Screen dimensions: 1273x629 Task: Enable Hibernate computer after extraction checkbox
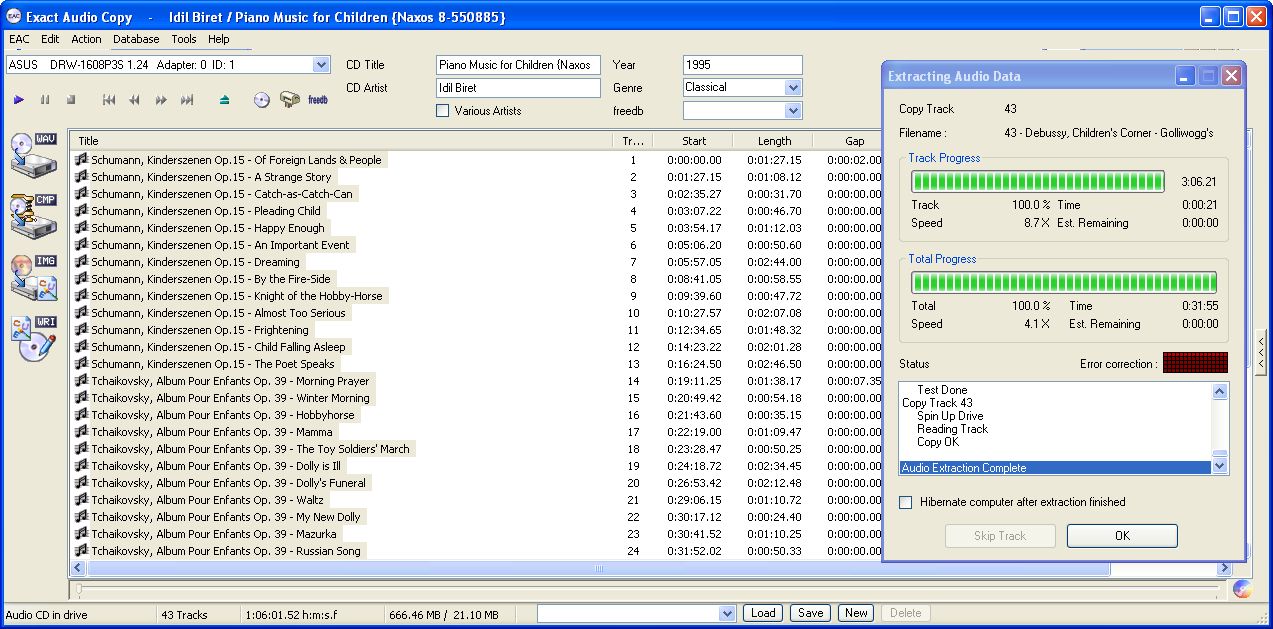[x=906, y=502]
